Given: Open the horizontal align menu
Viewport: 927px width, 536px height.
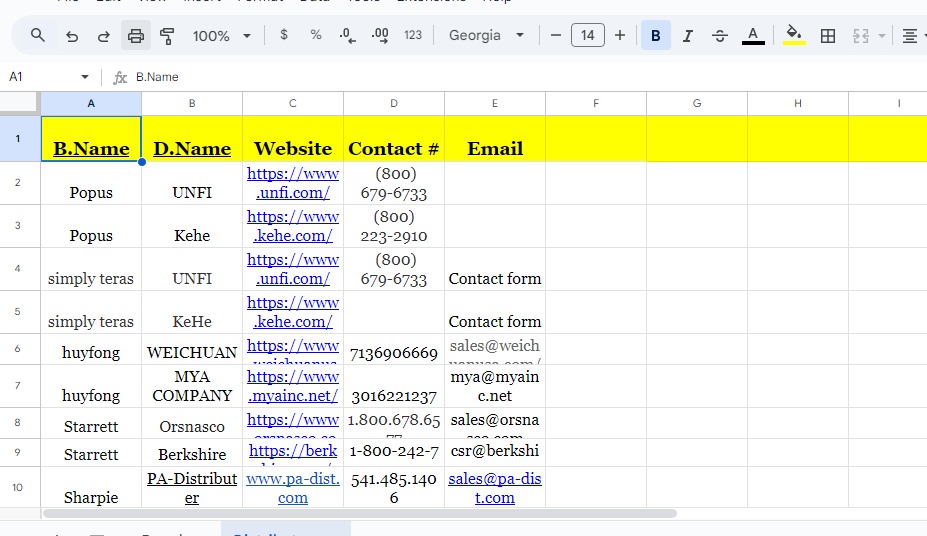Looking at the screenshot, I should click(x=909, y=36).
